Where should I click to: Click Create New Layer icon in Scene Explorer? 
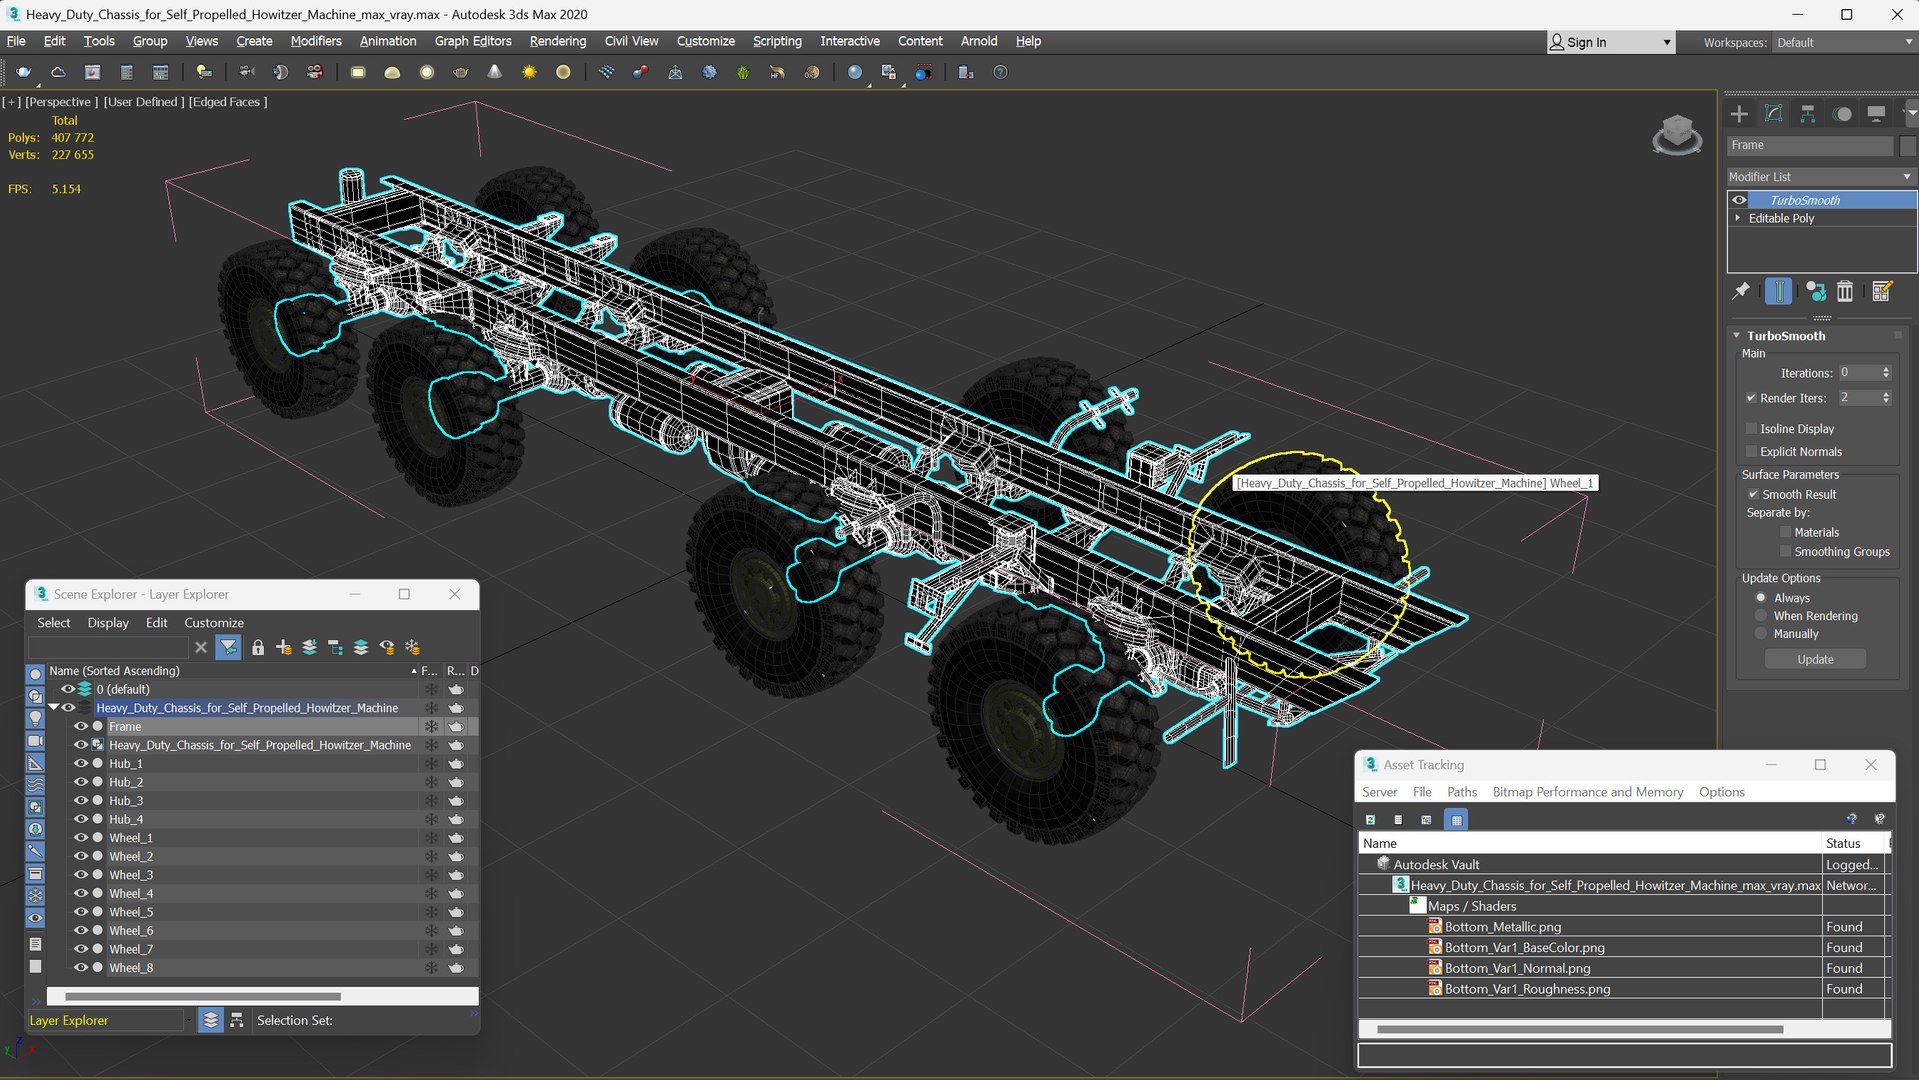tap(284, 647)
